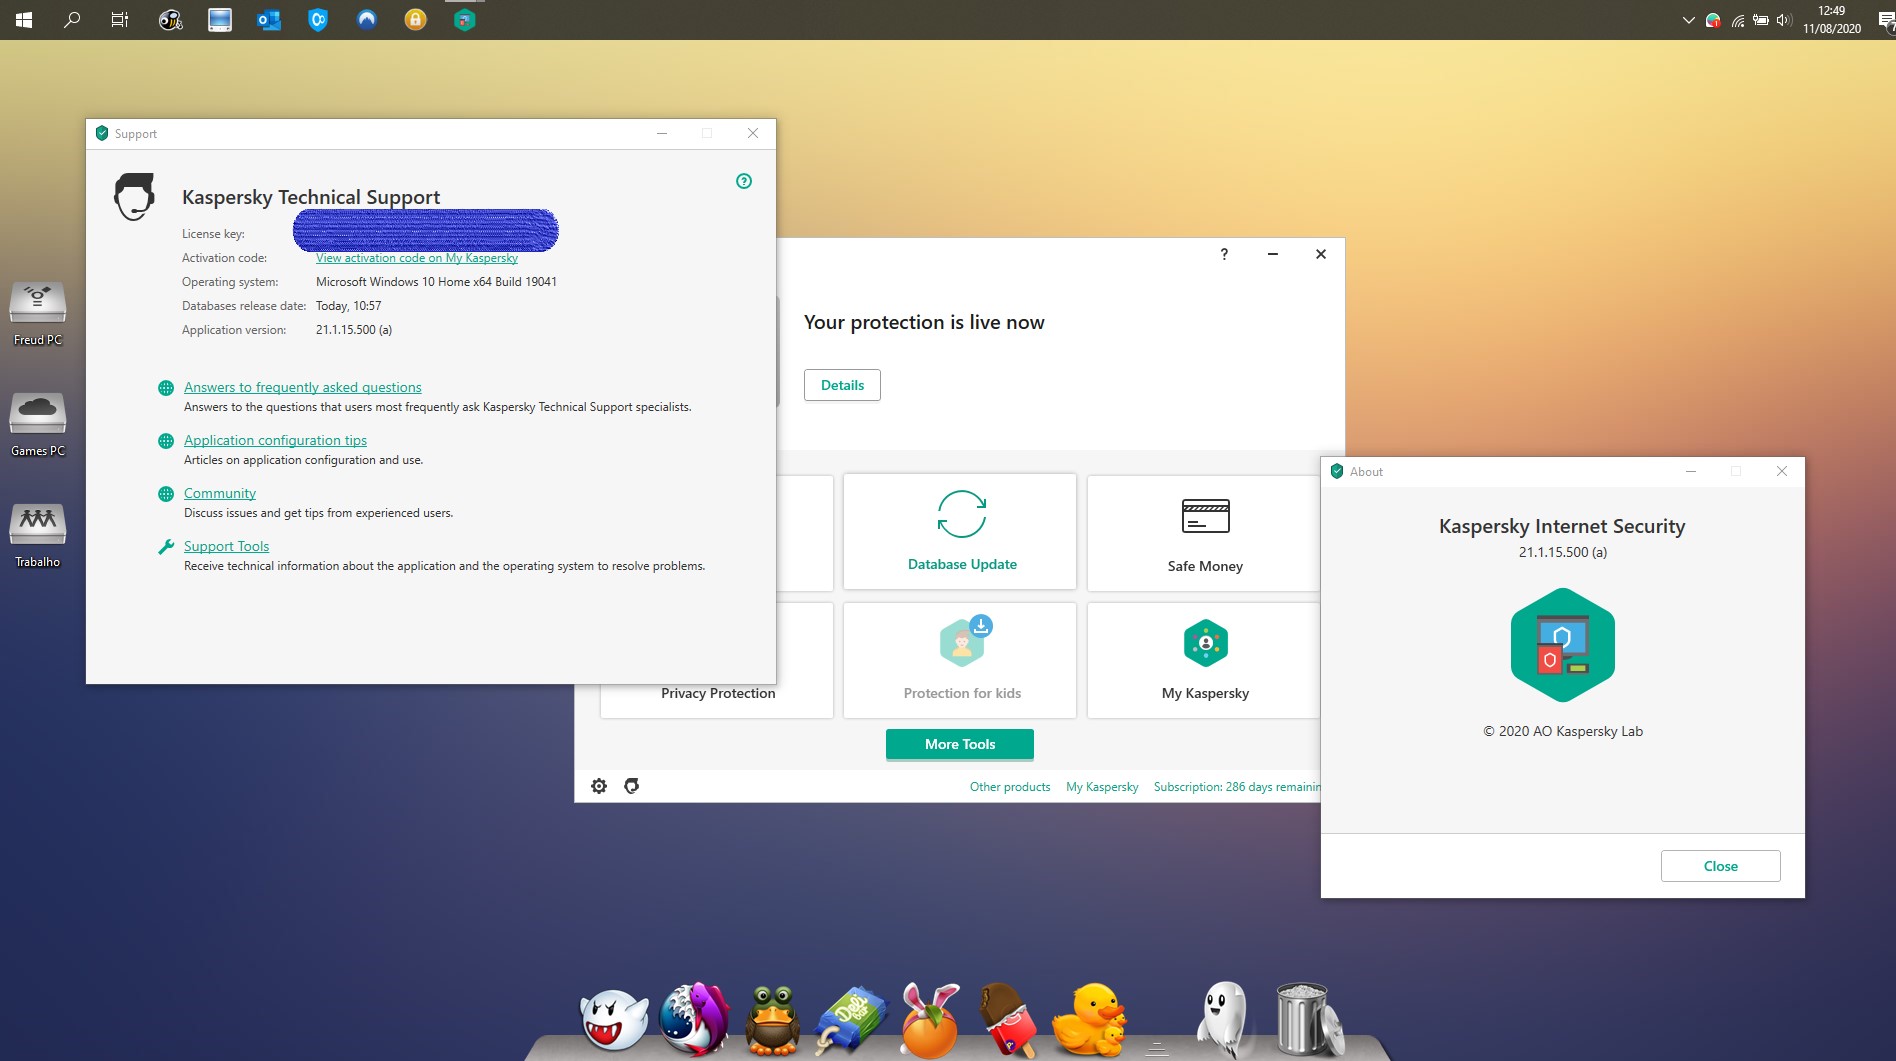
Task: Click the Safe Money label
Action: (x=1205, y=566)
